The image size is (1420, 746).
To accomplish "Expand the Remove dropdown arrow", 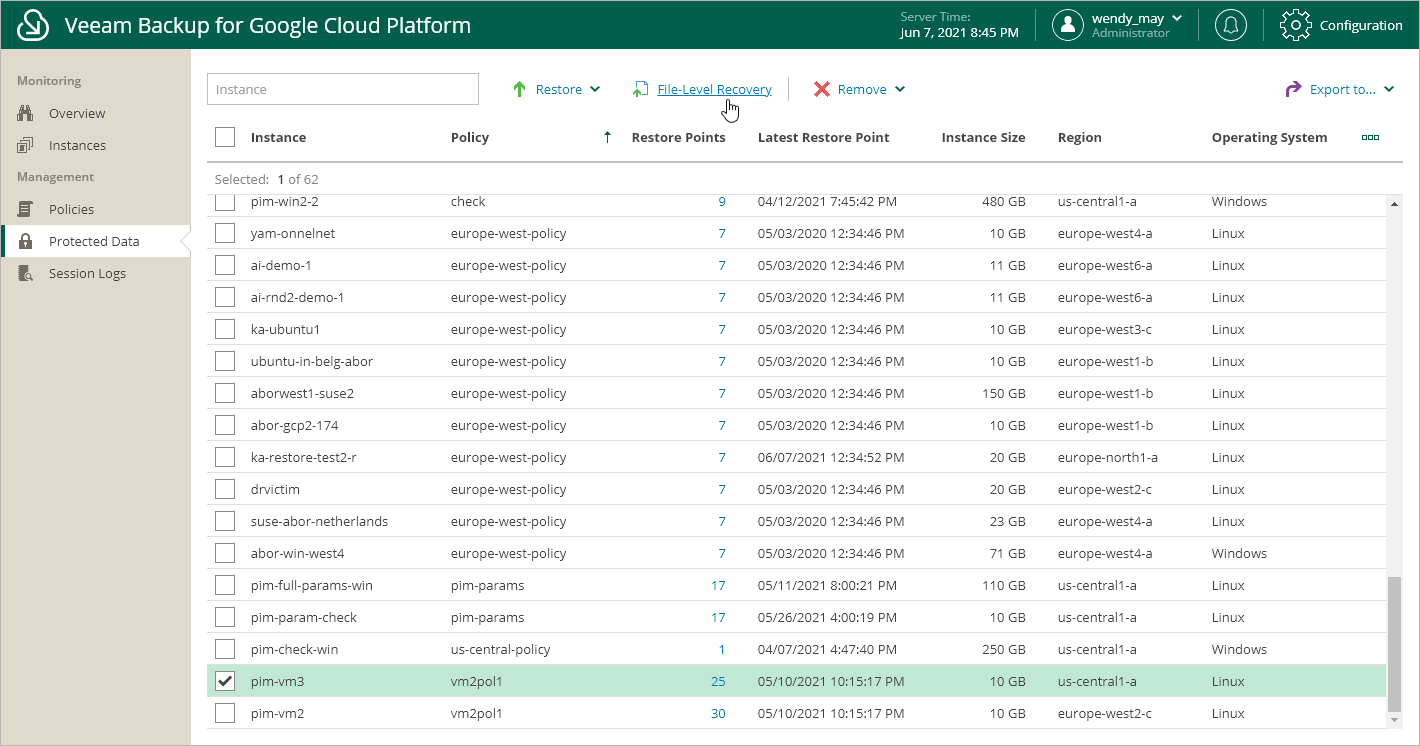I will tap(900, 89).
